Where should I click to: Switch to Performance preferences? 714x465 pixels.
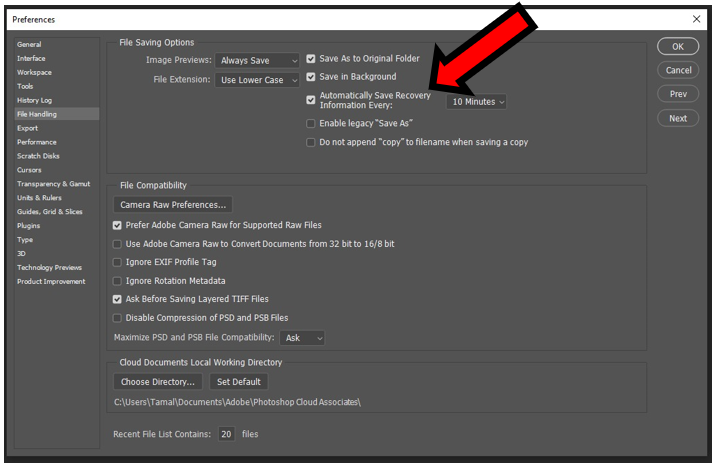pos(36,142)
